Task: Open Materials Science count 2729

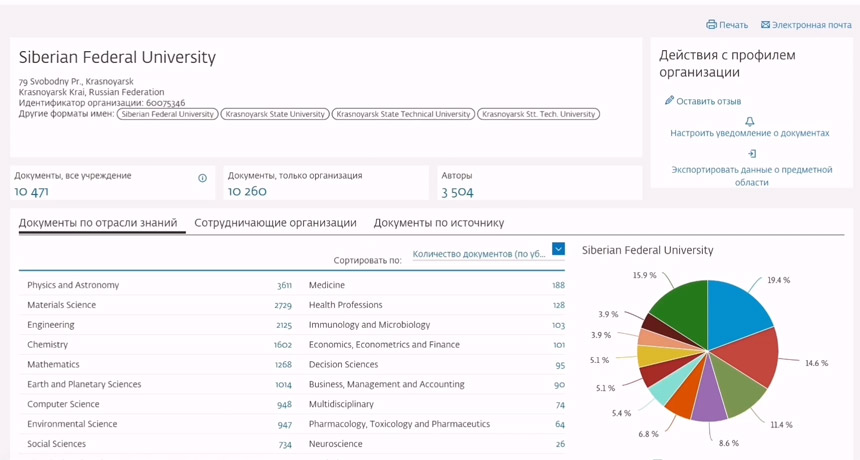Action: pyautogui.click(x=283, y=305)
